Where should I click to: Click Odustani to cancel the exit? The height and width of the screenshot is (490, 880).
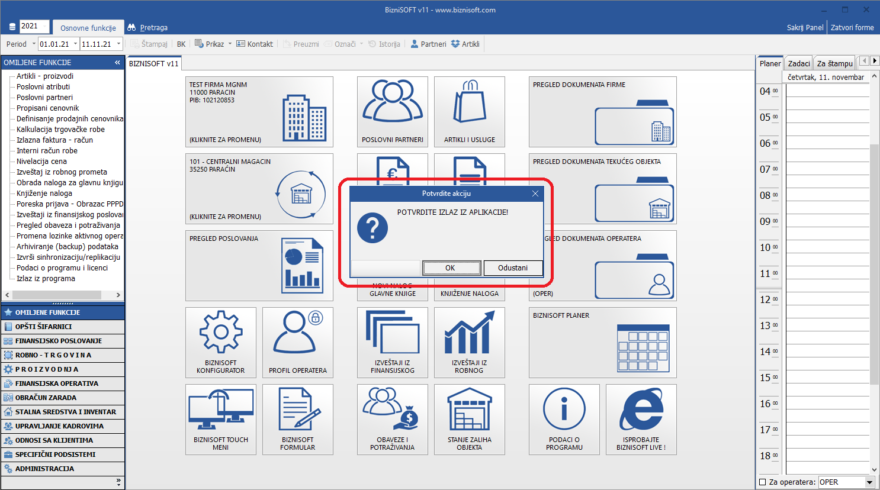click(513, 267)
